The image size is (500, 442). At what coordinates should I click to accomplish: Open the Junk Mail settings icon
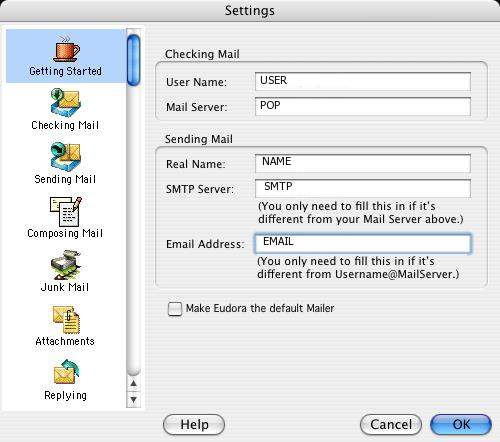66,265
